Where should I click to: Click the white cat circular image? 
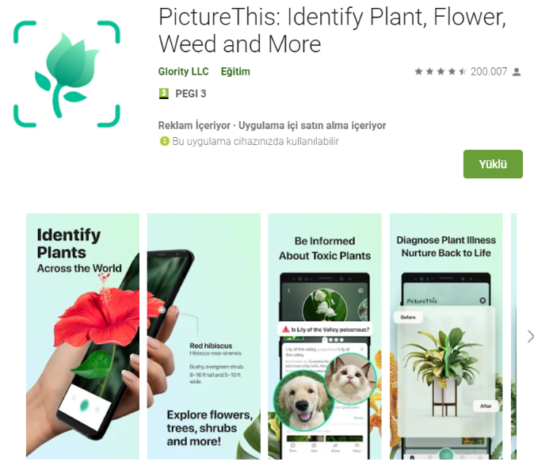(x=350, y=378)
